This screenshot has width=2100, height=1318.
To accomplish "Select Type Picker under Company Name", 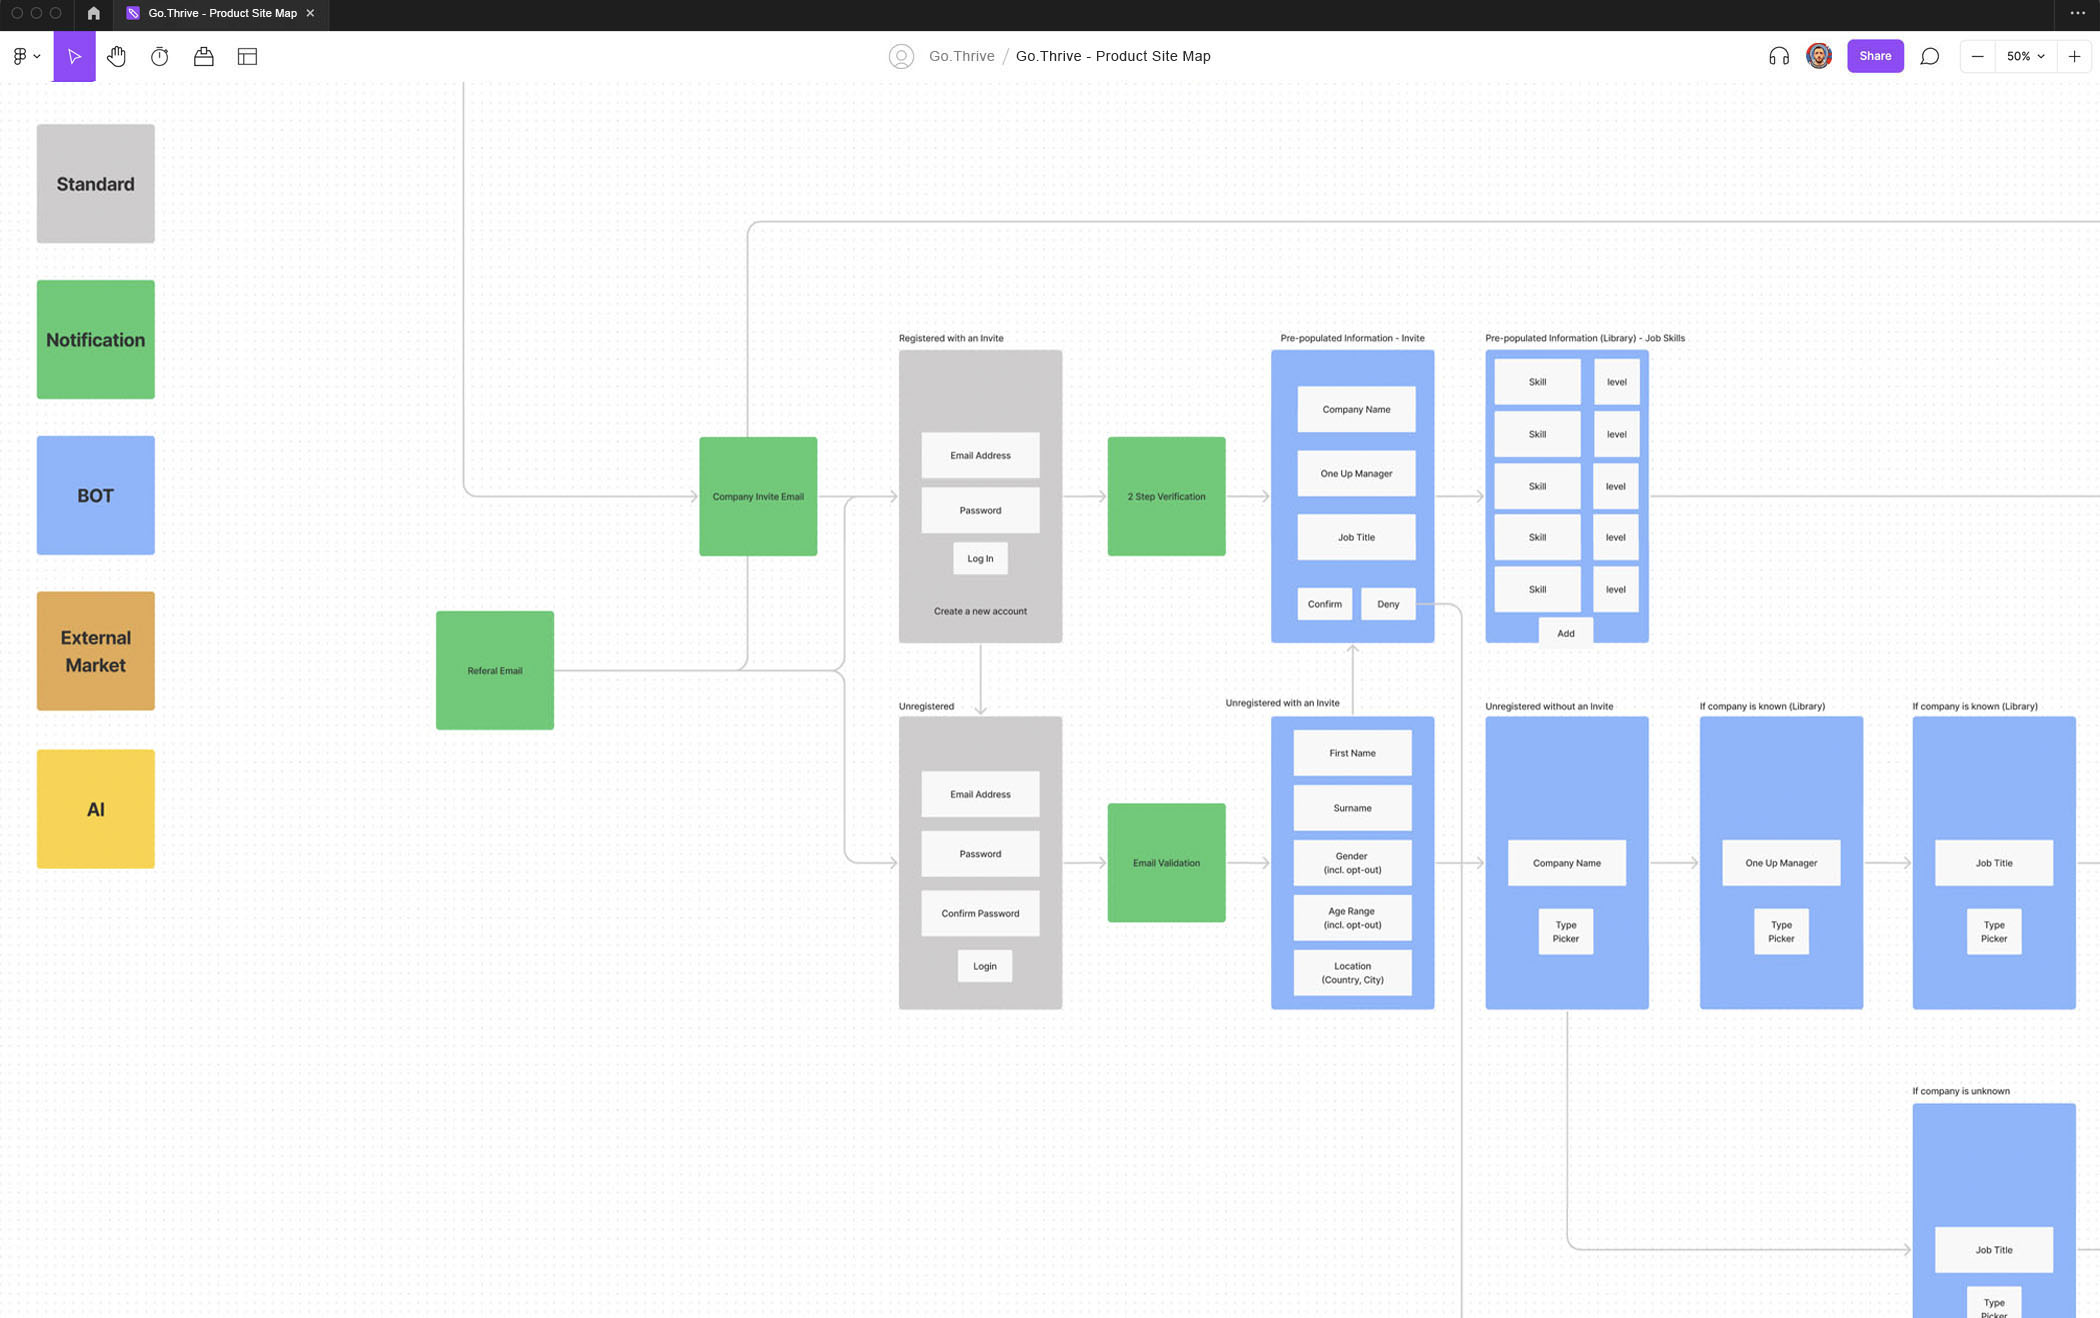I will (x=1566, y=932).
